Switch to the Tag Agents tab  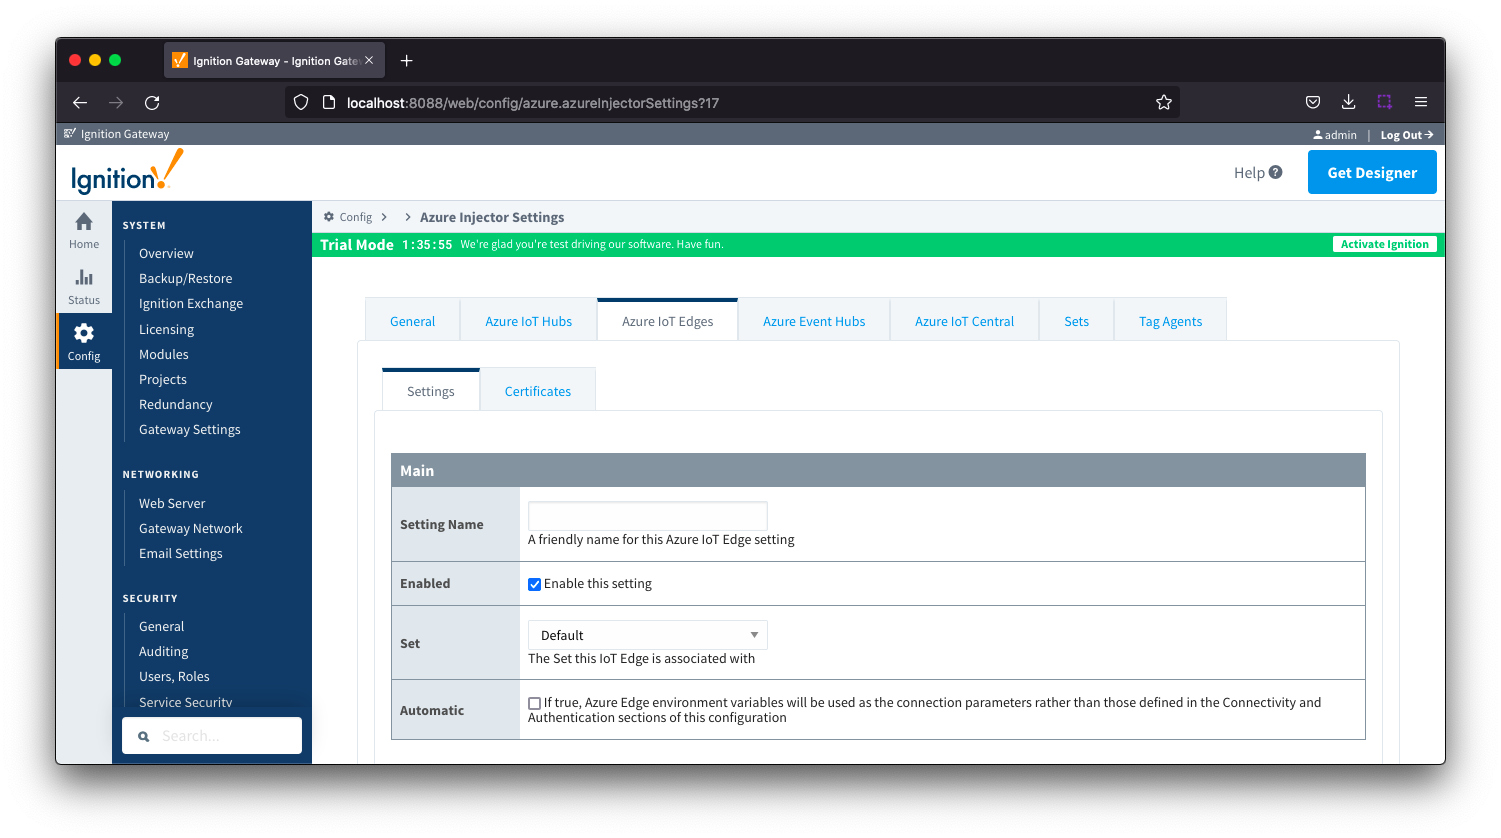pyautogui.click(x=1170, y=321)
